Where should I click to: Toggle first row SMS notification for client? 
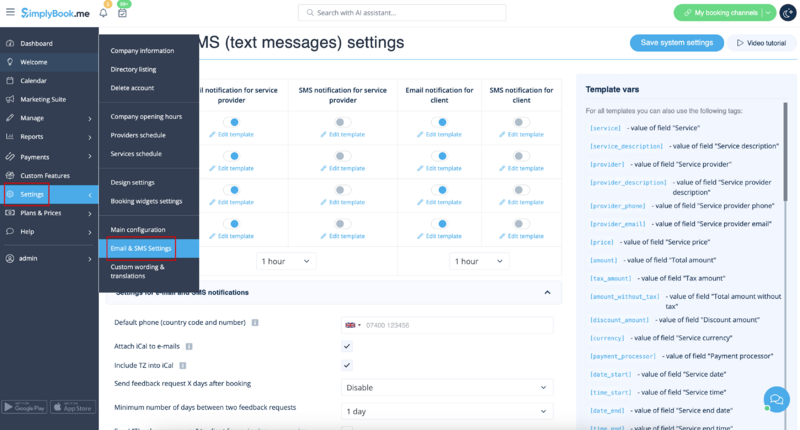(x=521, y=122)
